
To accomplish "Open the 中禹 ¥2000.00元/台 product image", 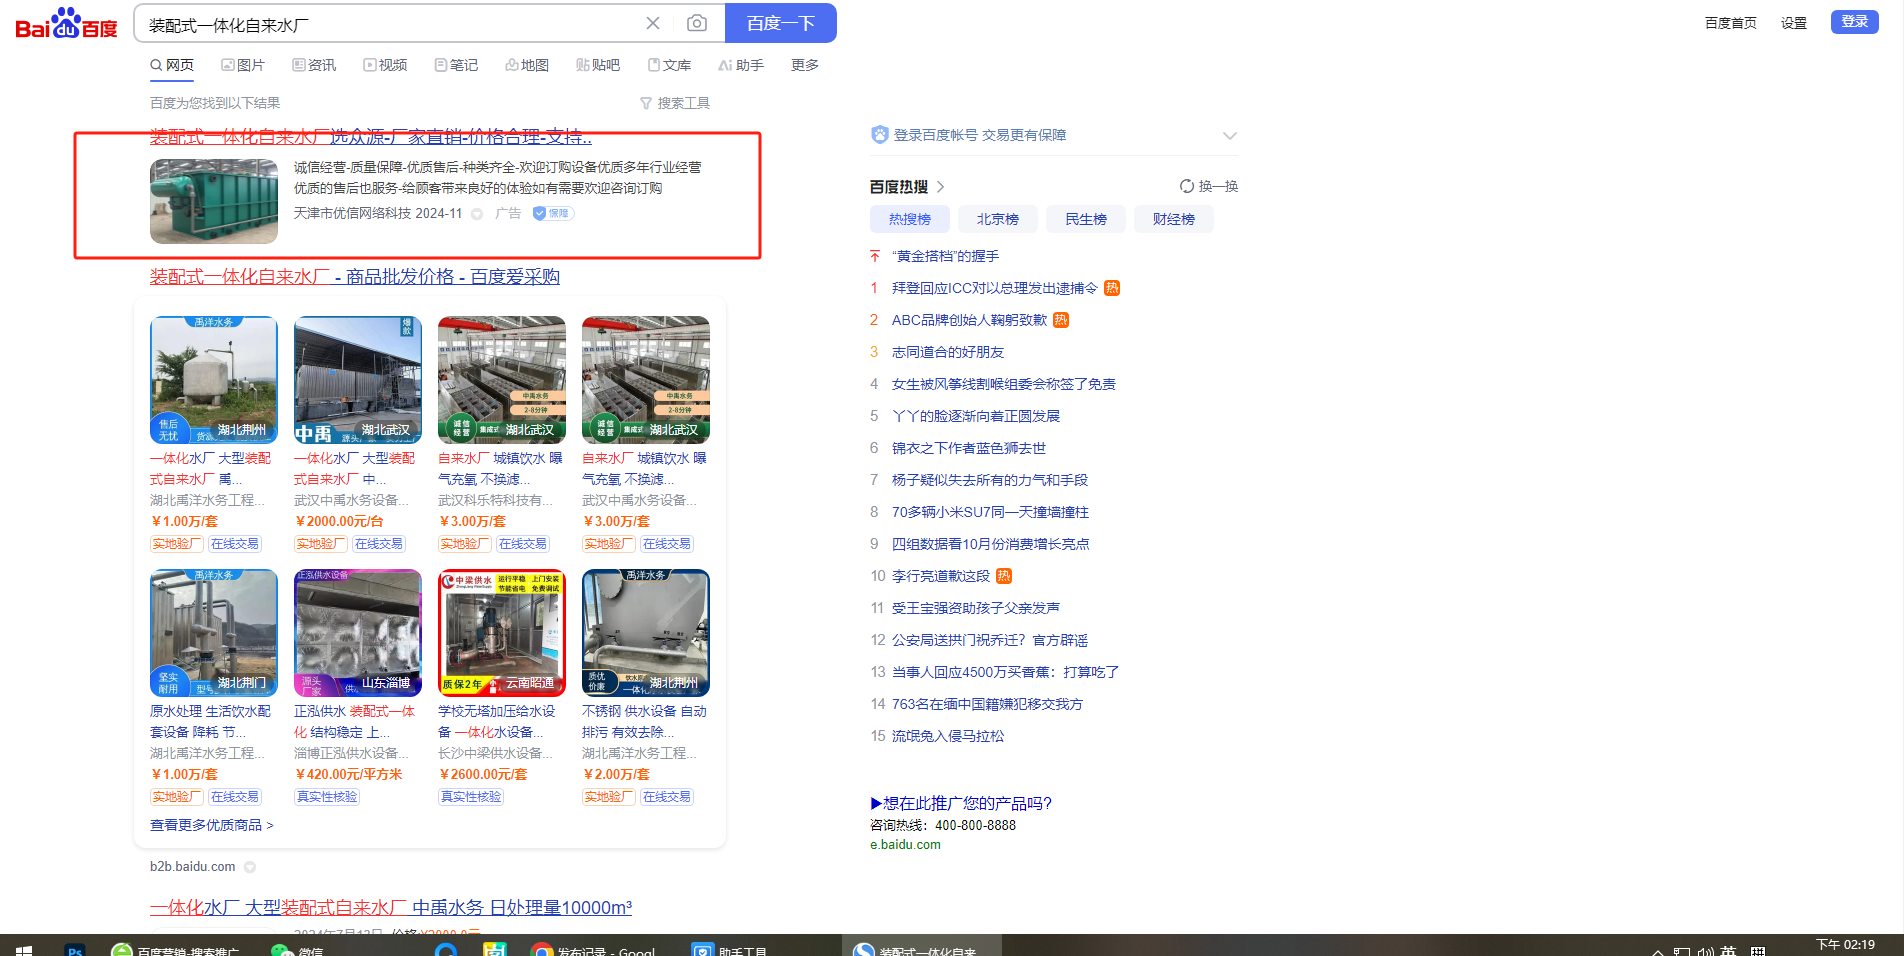I will click(358, 380).
